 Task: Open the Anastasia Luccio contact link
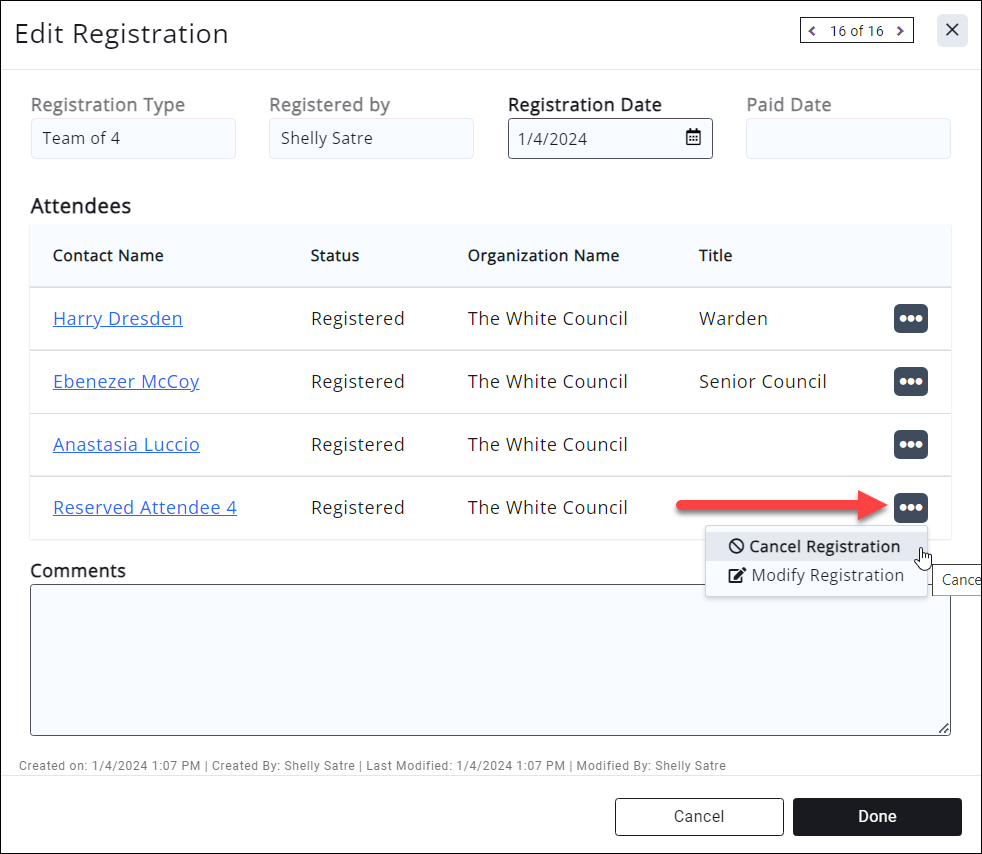(x=126, y=445)
